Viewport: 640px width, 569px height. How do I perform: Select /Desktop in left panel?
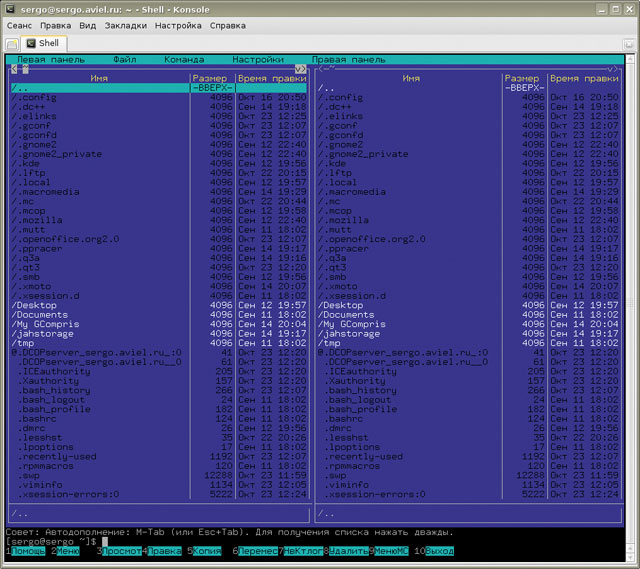[159, 305]
